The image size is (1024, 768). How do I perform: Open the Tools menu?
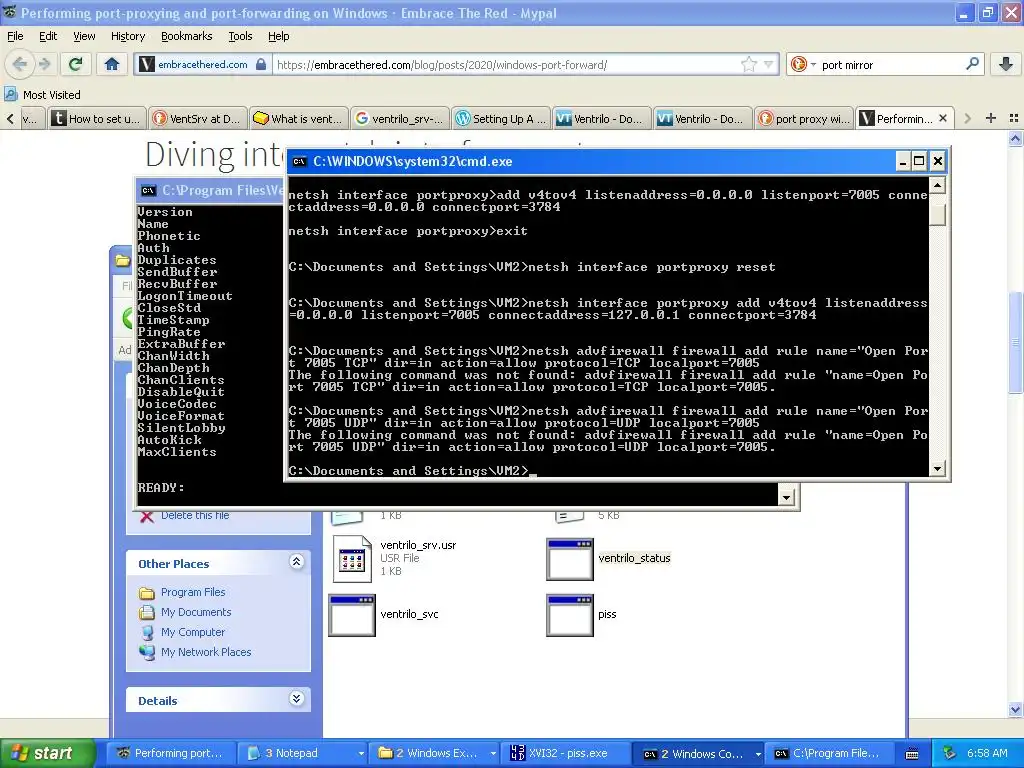pyautogui.click(x=240, y=36)
